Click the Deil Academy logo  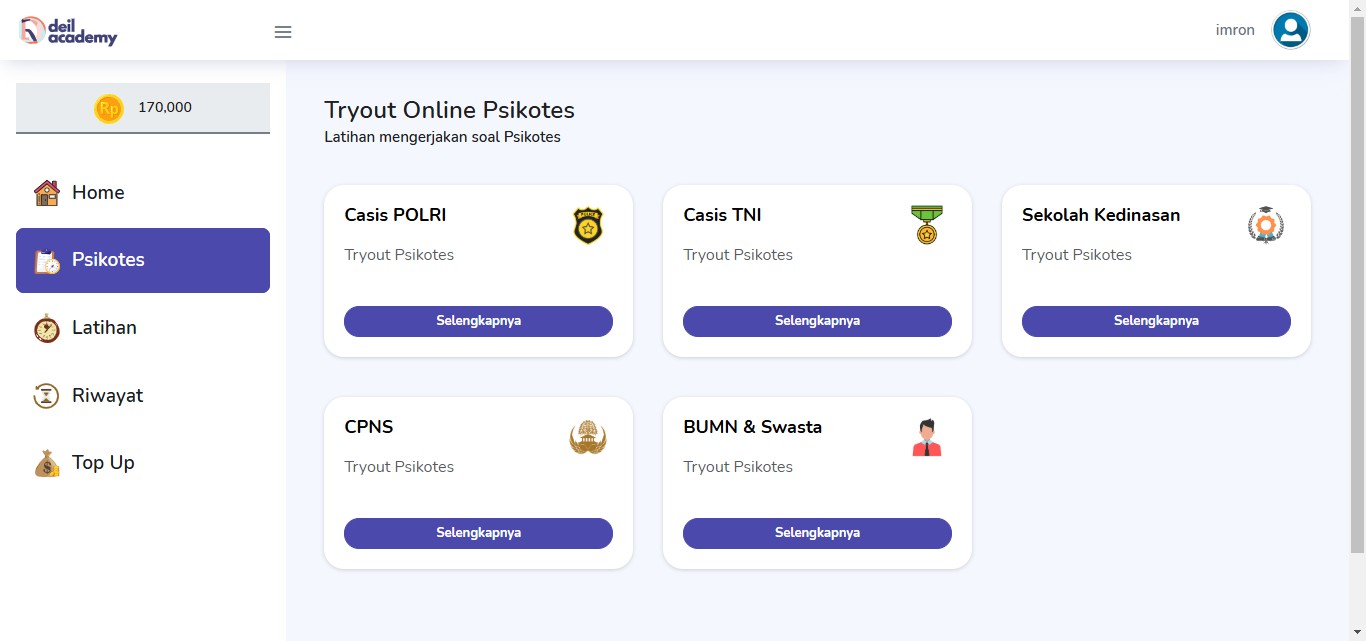[69, 31]
